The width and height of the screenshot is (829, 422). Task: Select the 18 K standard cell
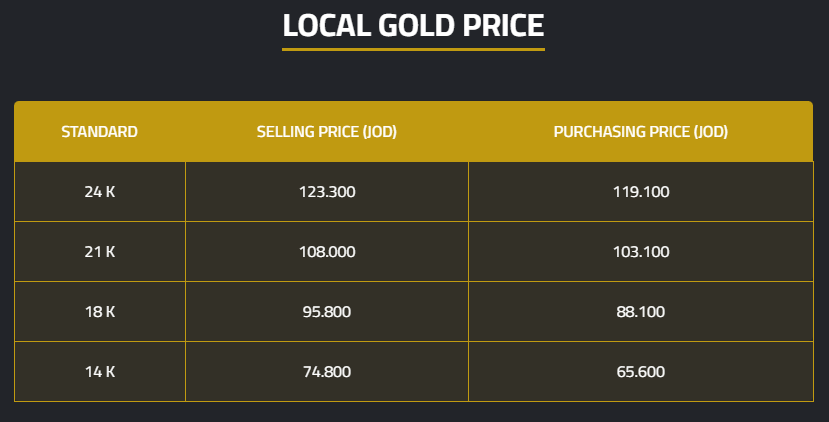click(x=99, y=312)
